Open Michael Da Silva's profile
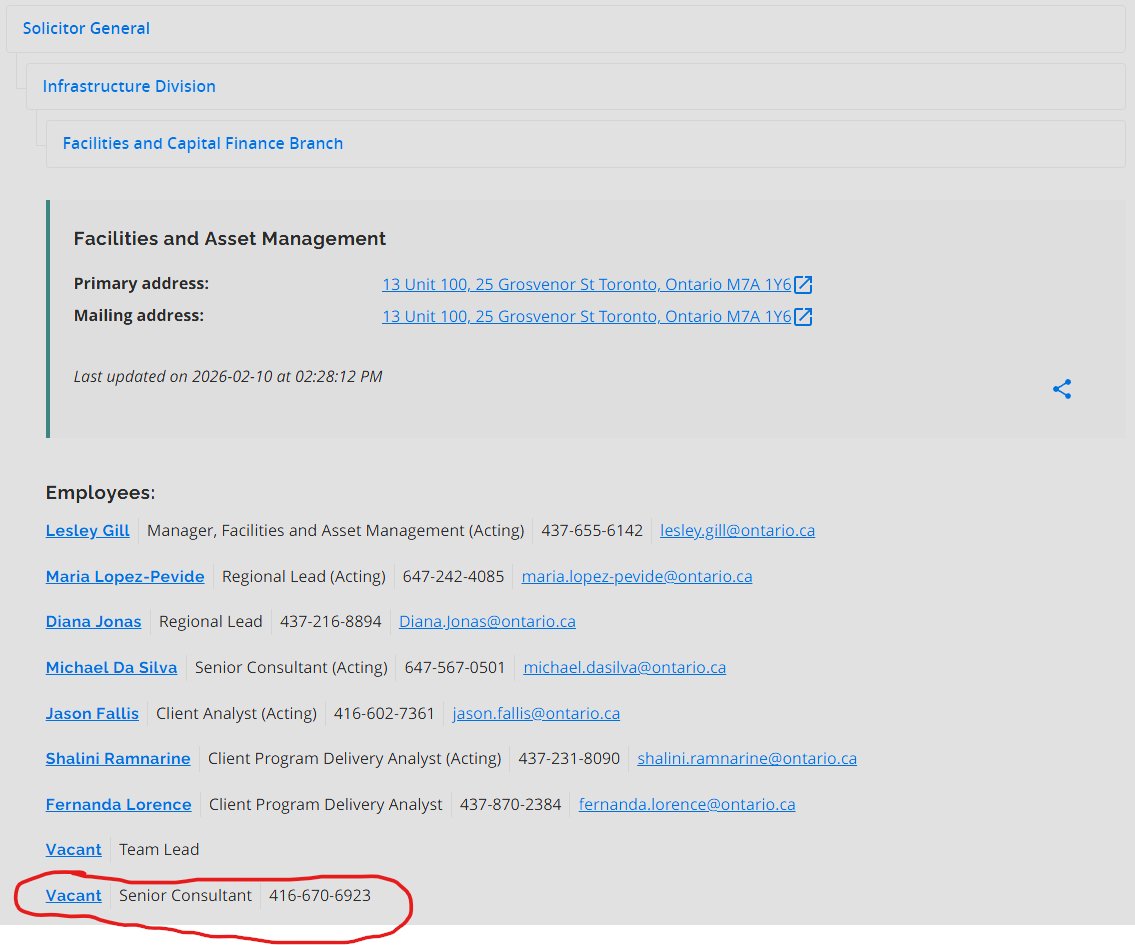1135x945 pixels. (x=111, y=667)
